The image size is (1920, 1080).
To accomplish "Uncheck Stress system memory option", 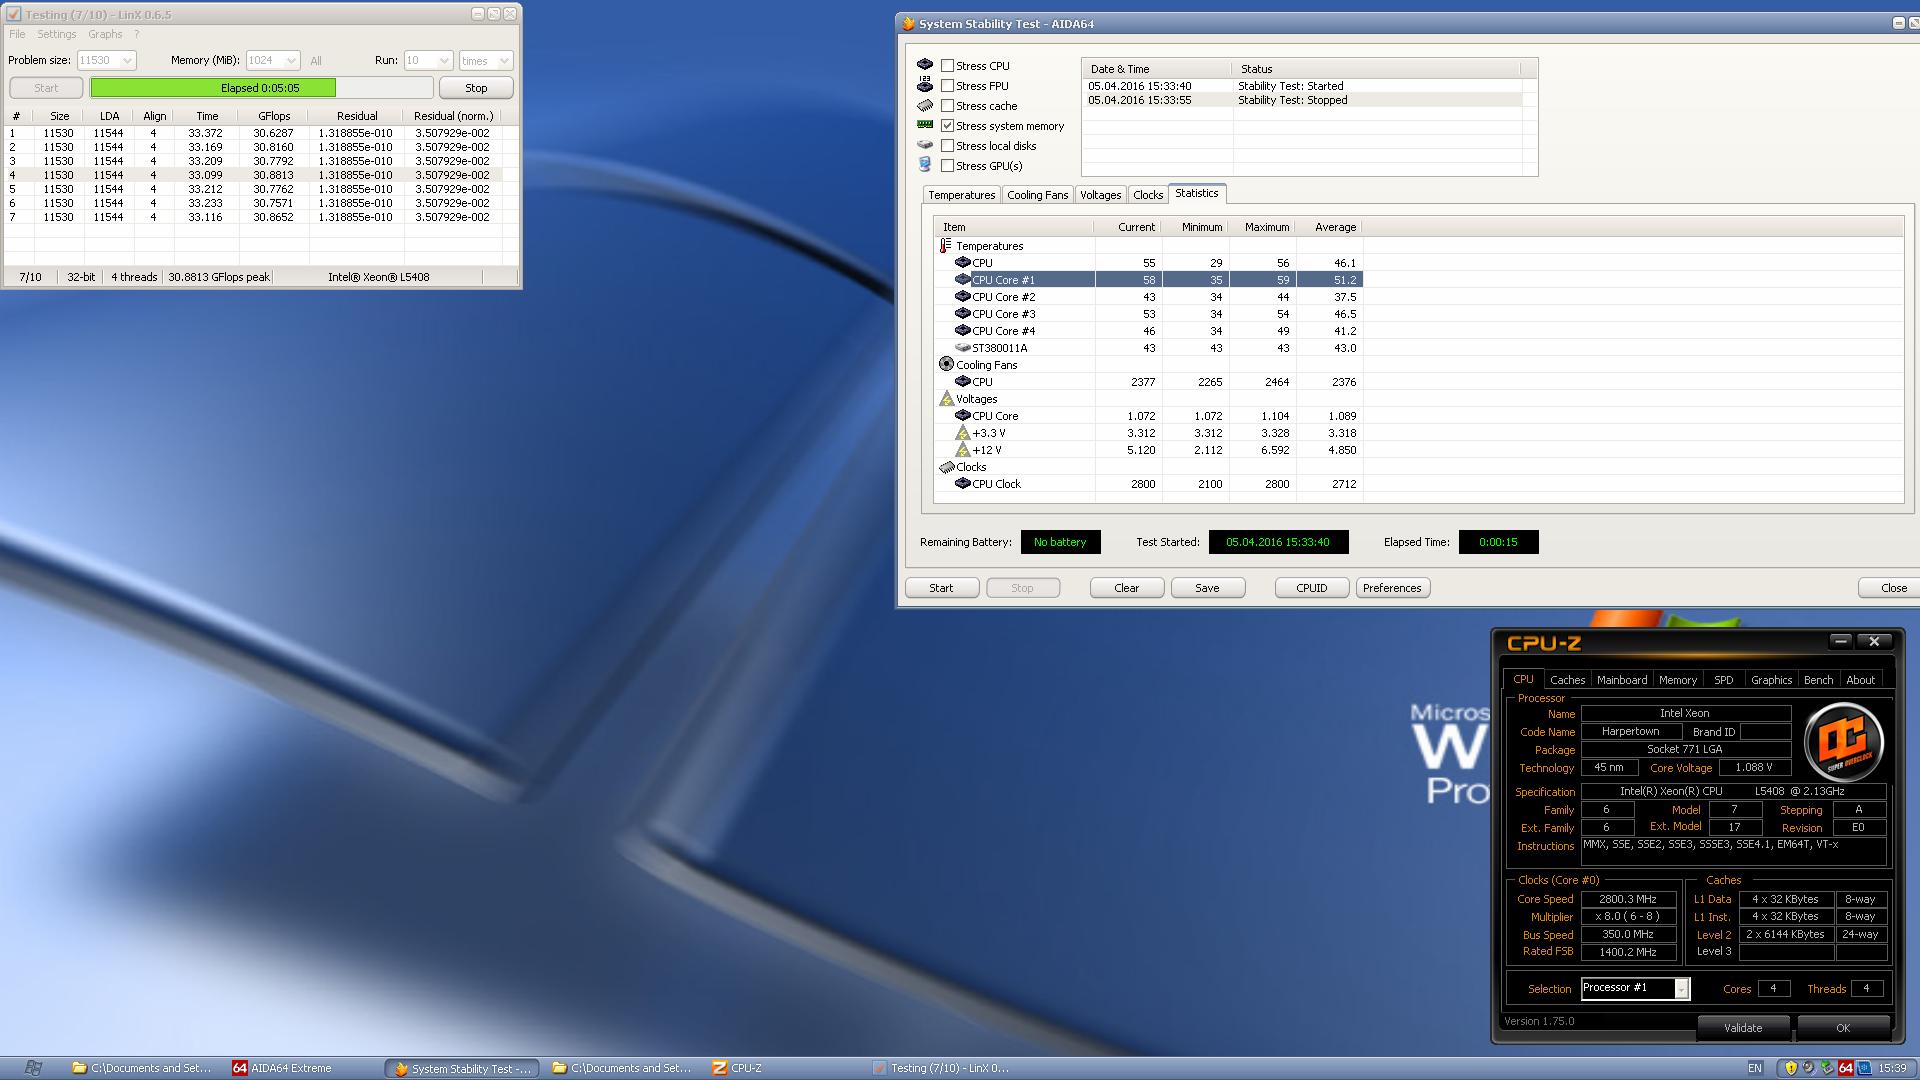I will [947, 126].
